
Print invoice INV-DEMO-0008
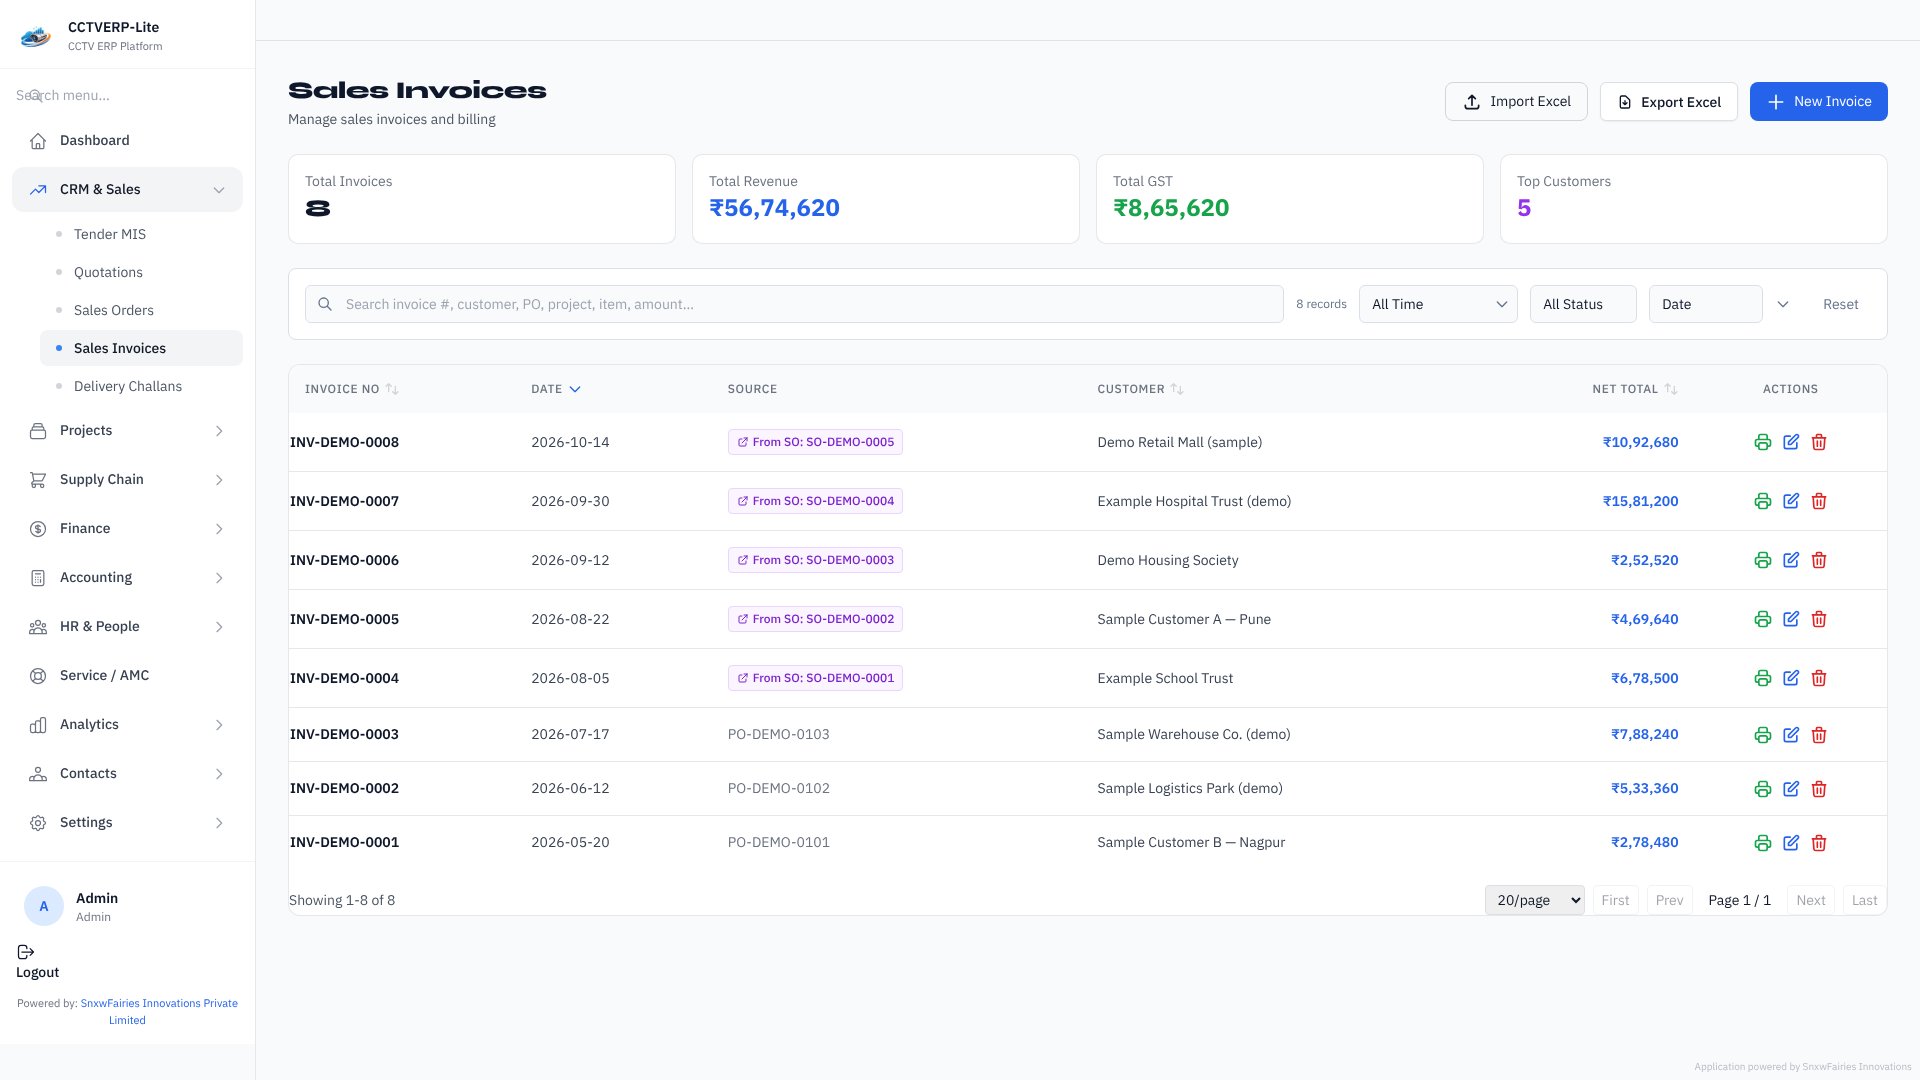pyautogui.click(x=1763, y=442)
